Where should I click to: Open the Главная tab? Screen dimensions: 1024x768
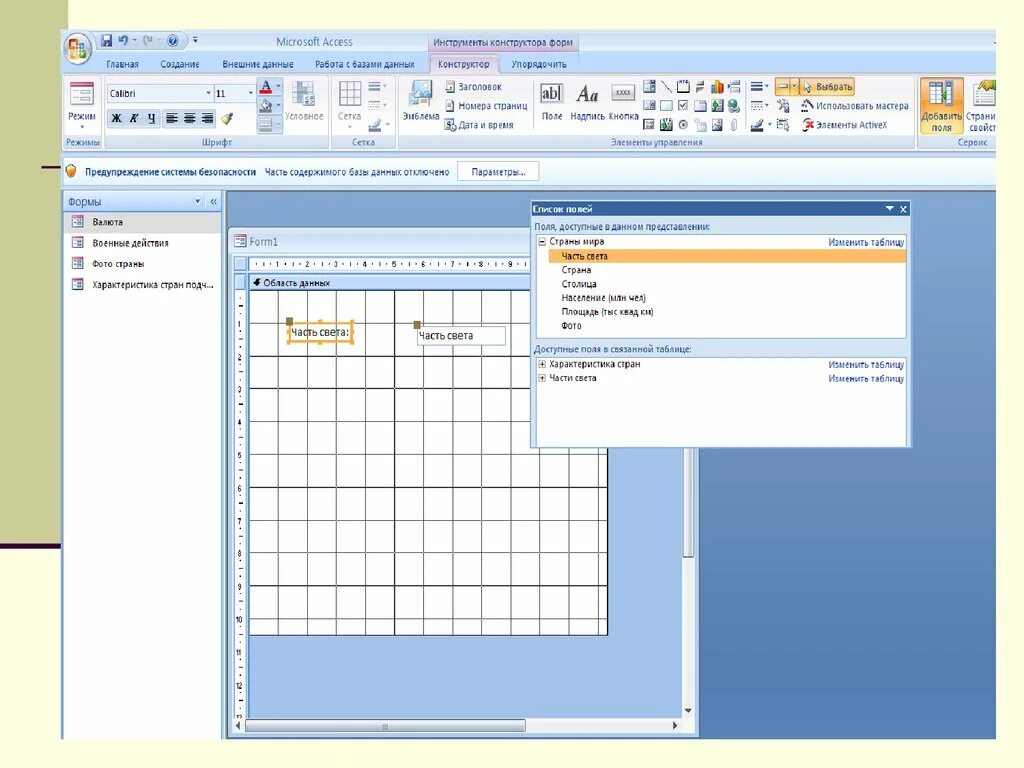[x=122, y=64]
